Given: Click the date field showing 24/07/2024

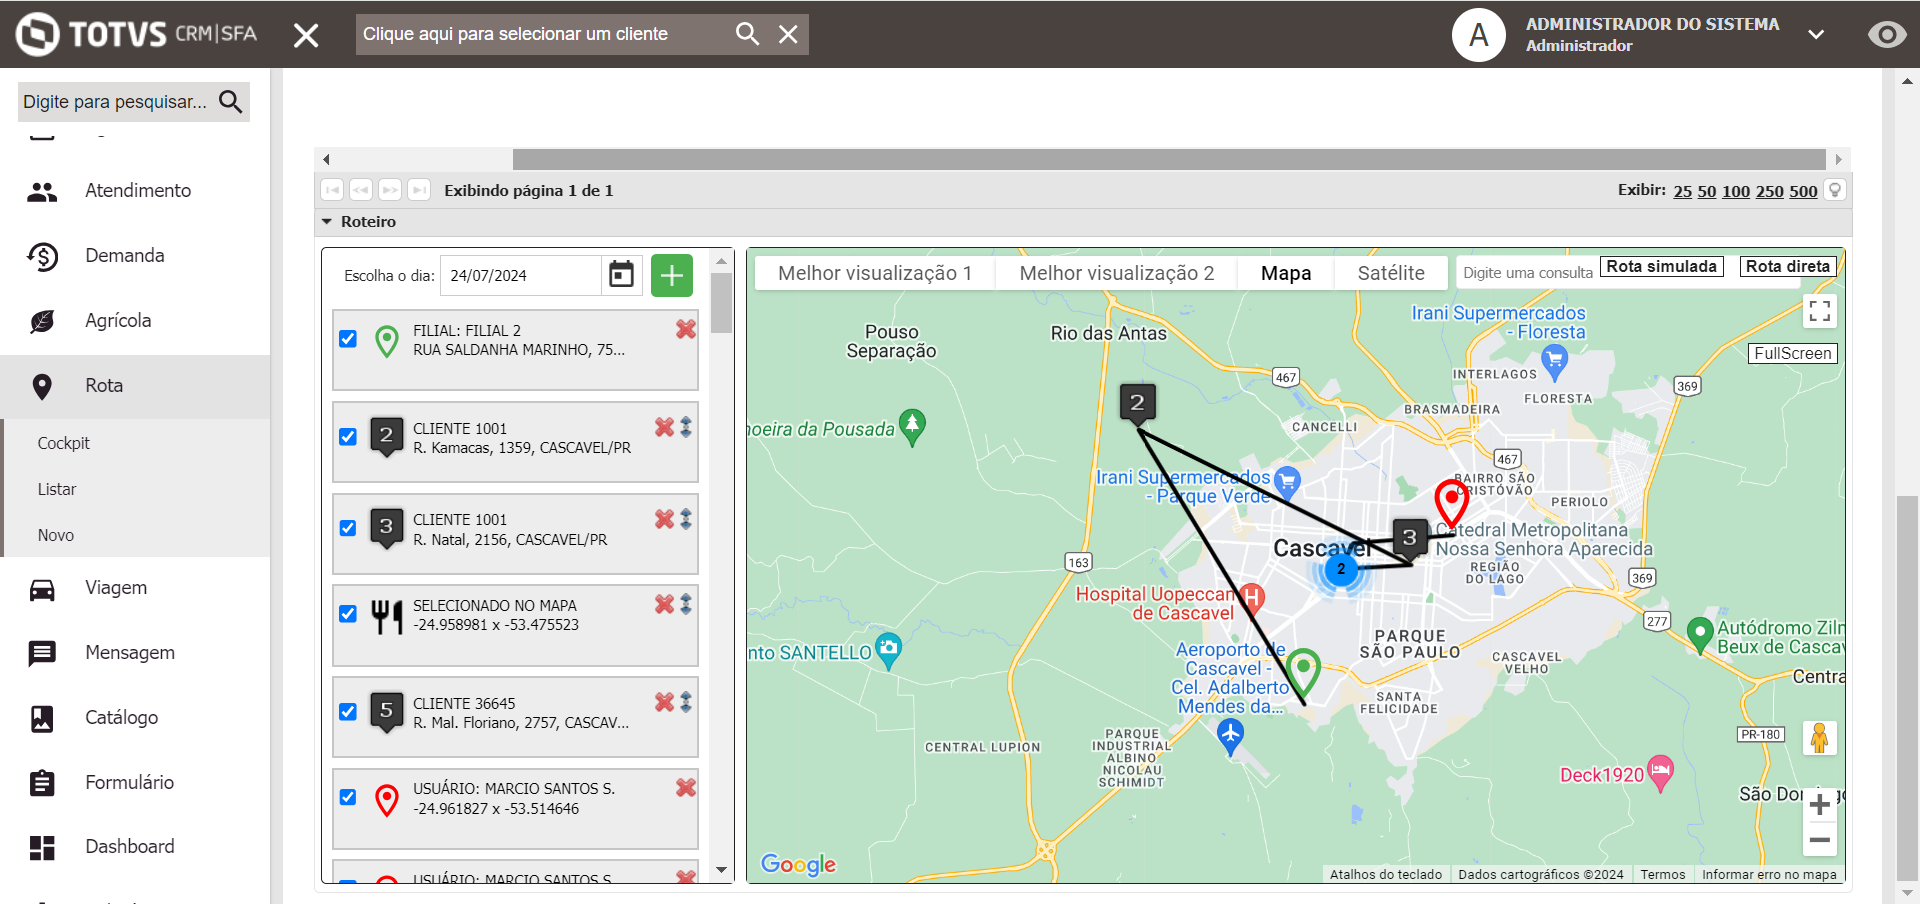Looking at the screenshot, I should tap(520, 275).
